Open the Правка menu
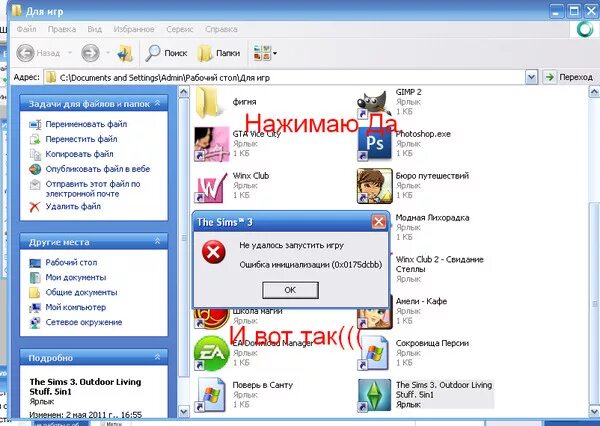The image size is (600, 426). (x=62, y=29)
